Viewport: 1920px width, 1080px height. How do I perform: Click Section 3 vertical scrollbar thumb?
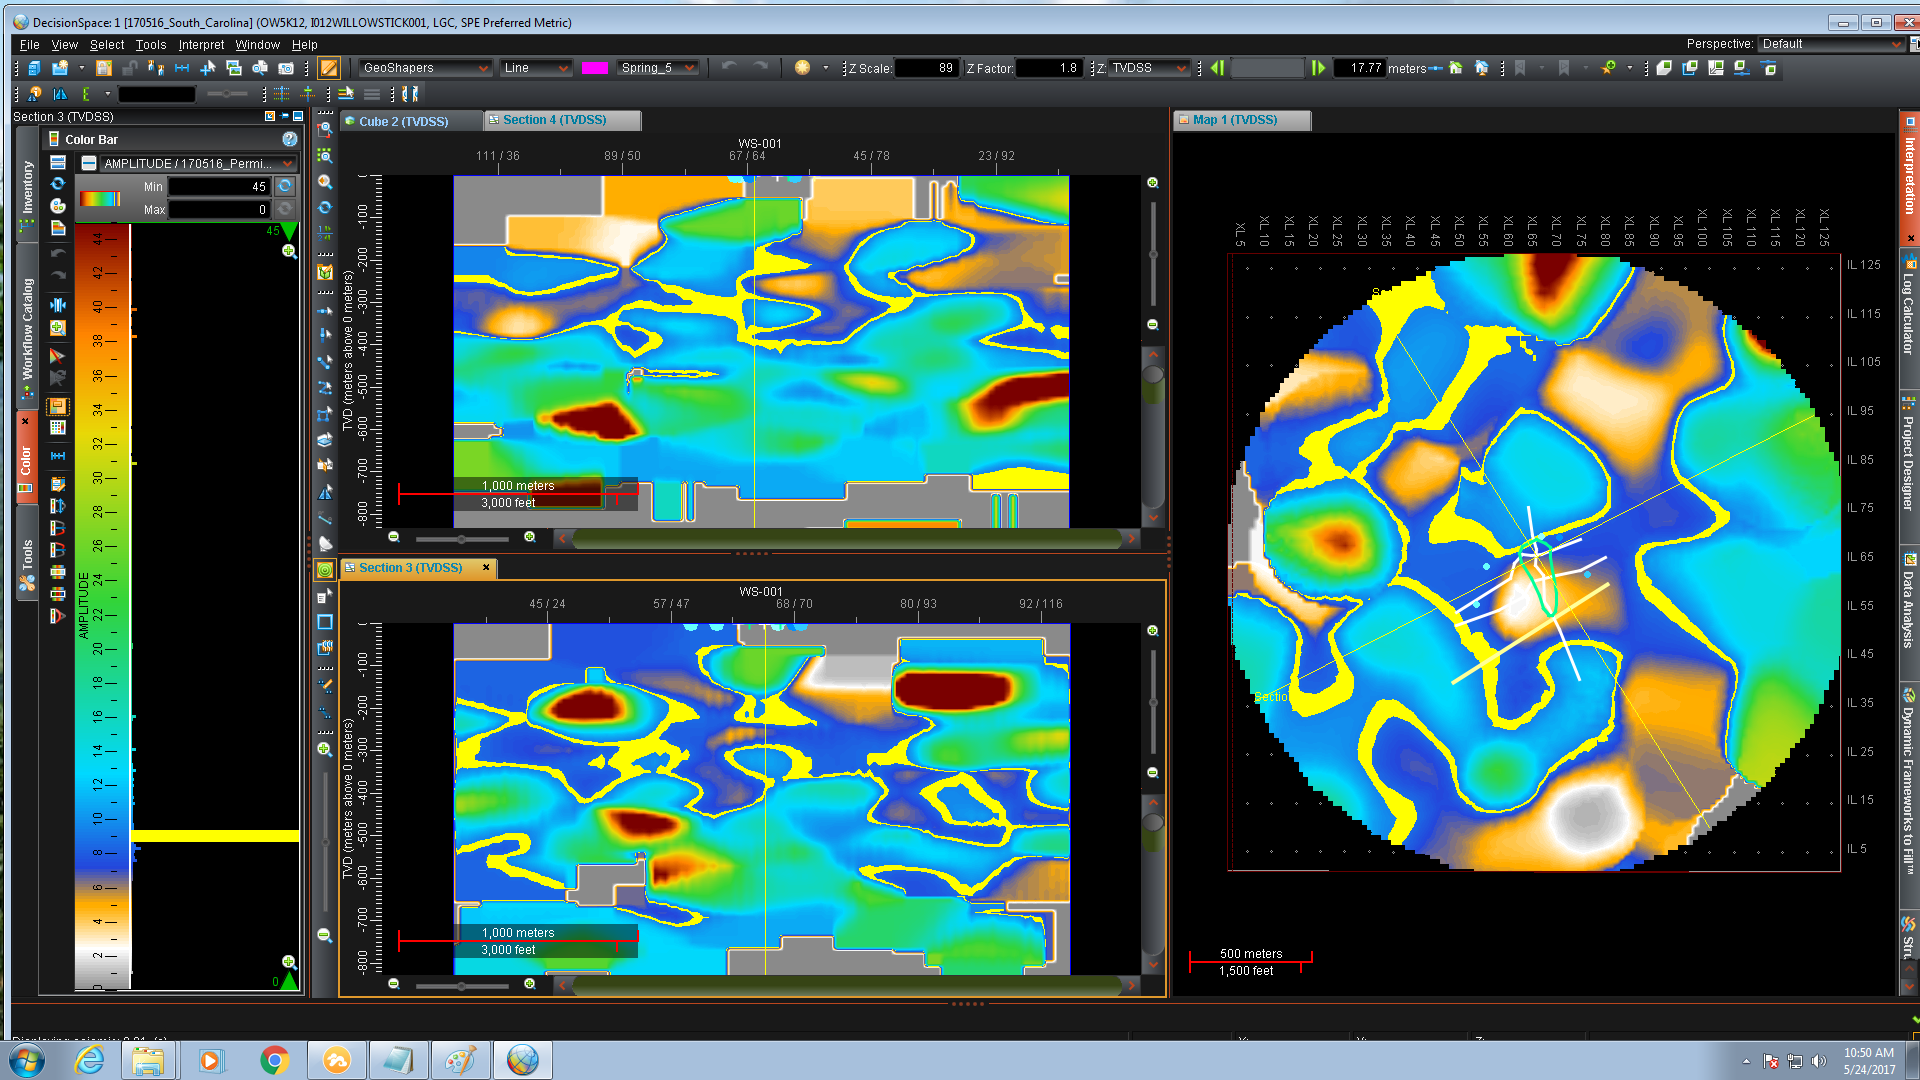tap(1153, 822)
